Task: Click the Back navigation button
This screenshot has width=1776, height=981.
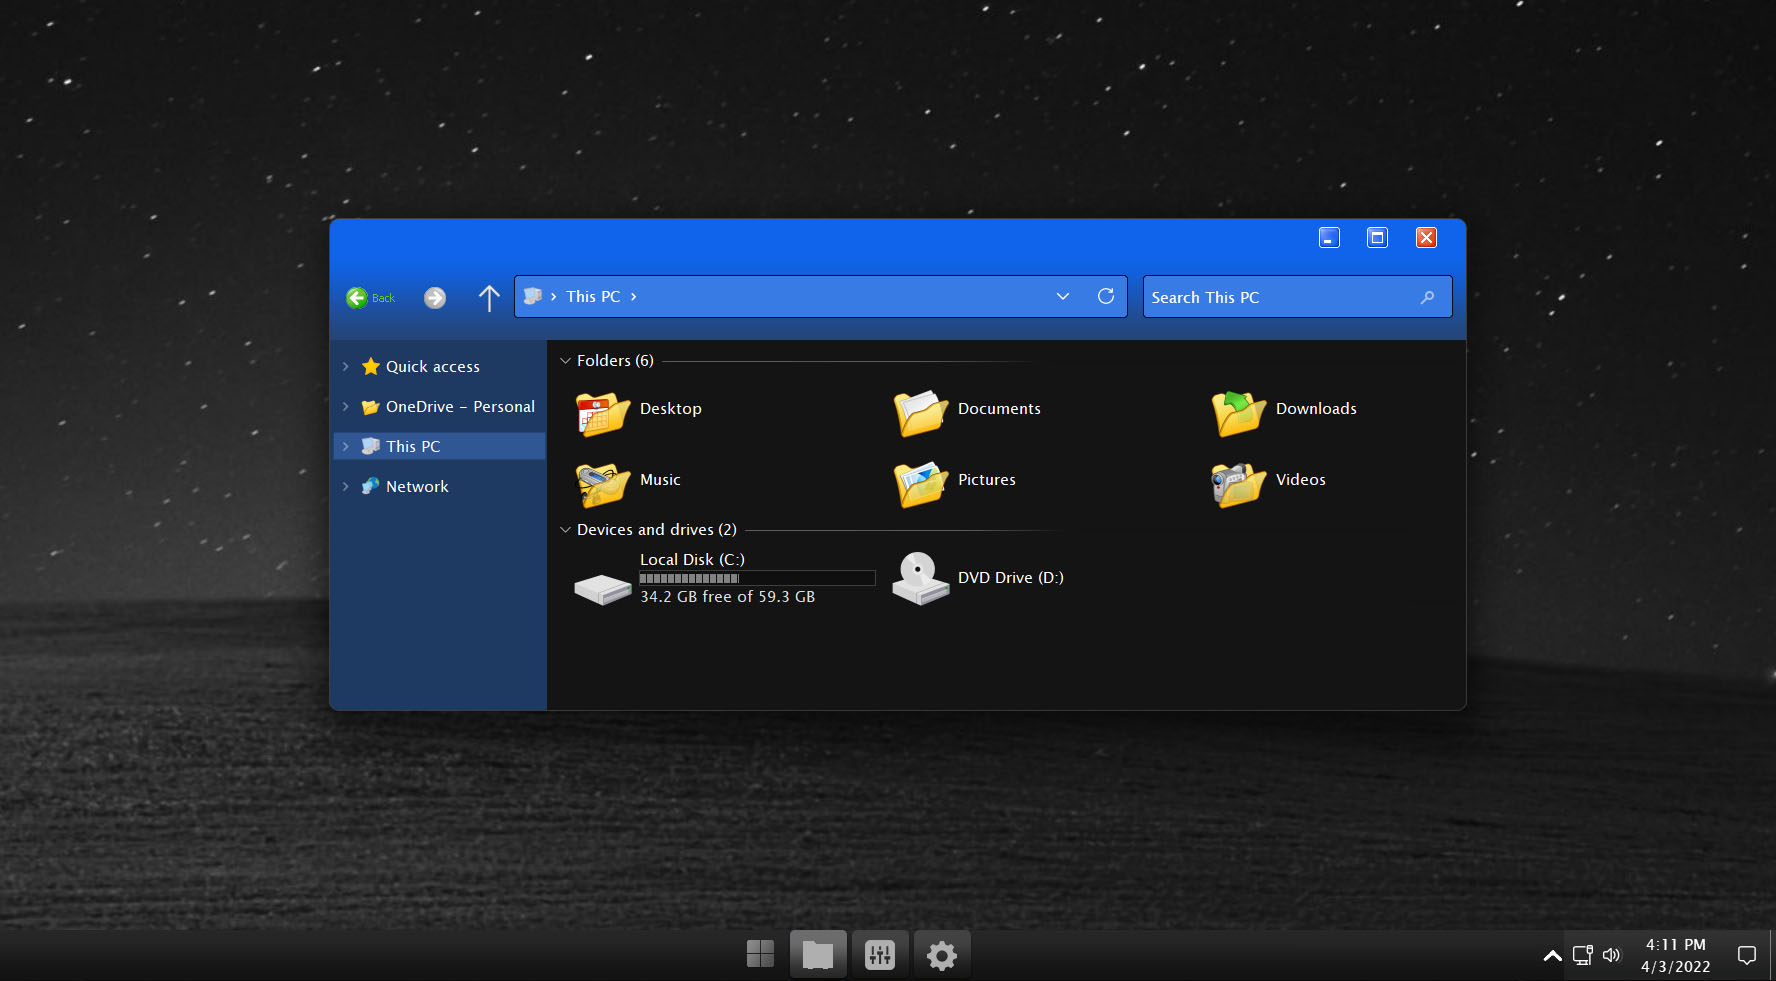Action: tap(369, 297)
